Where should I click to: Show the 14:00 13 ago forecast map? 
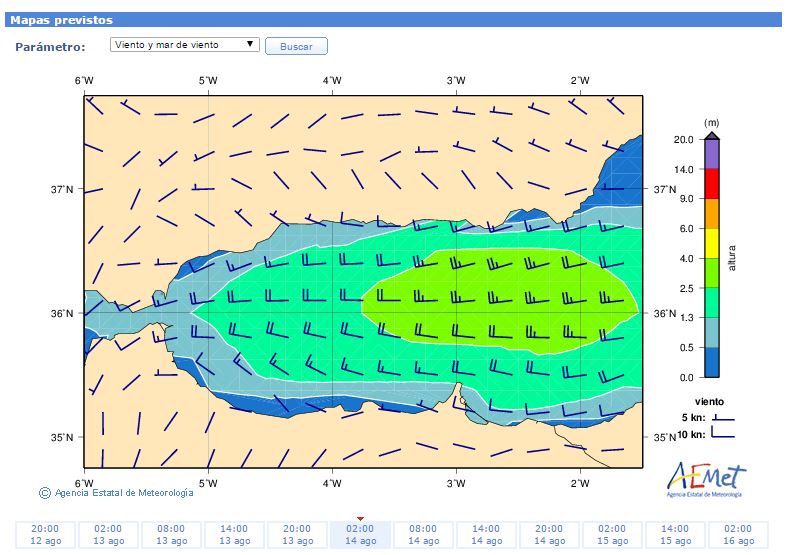point(234,535)
